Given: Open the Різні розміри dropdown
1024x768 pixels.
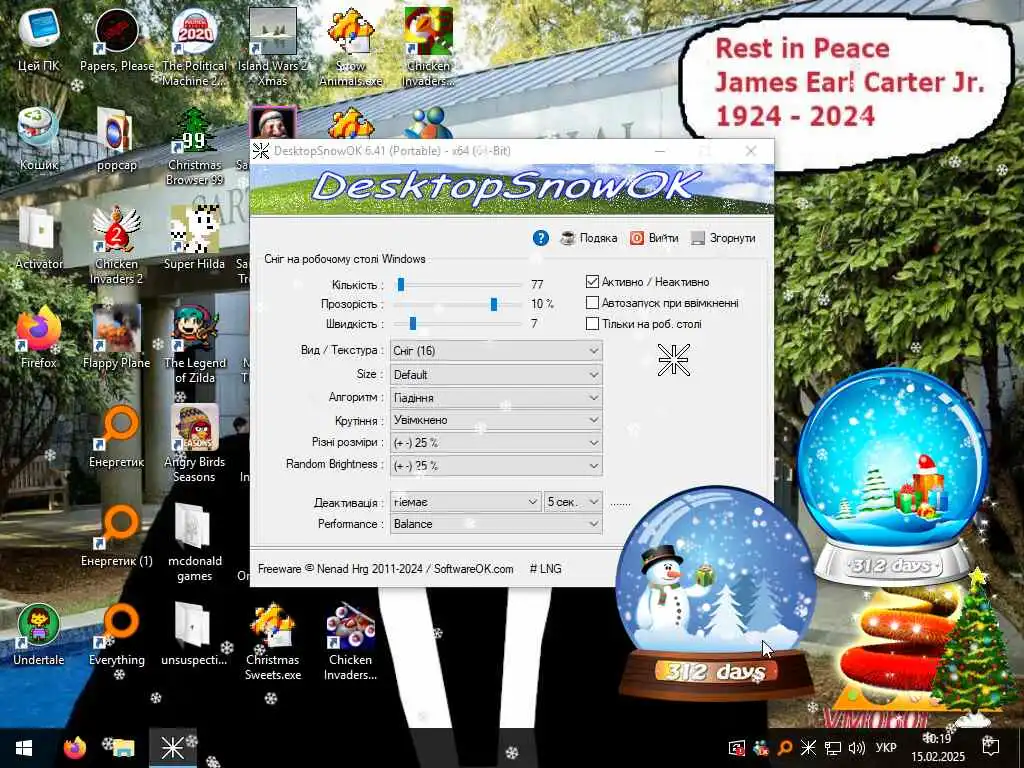Looking at the screenshot, I should tap(496, 443).
